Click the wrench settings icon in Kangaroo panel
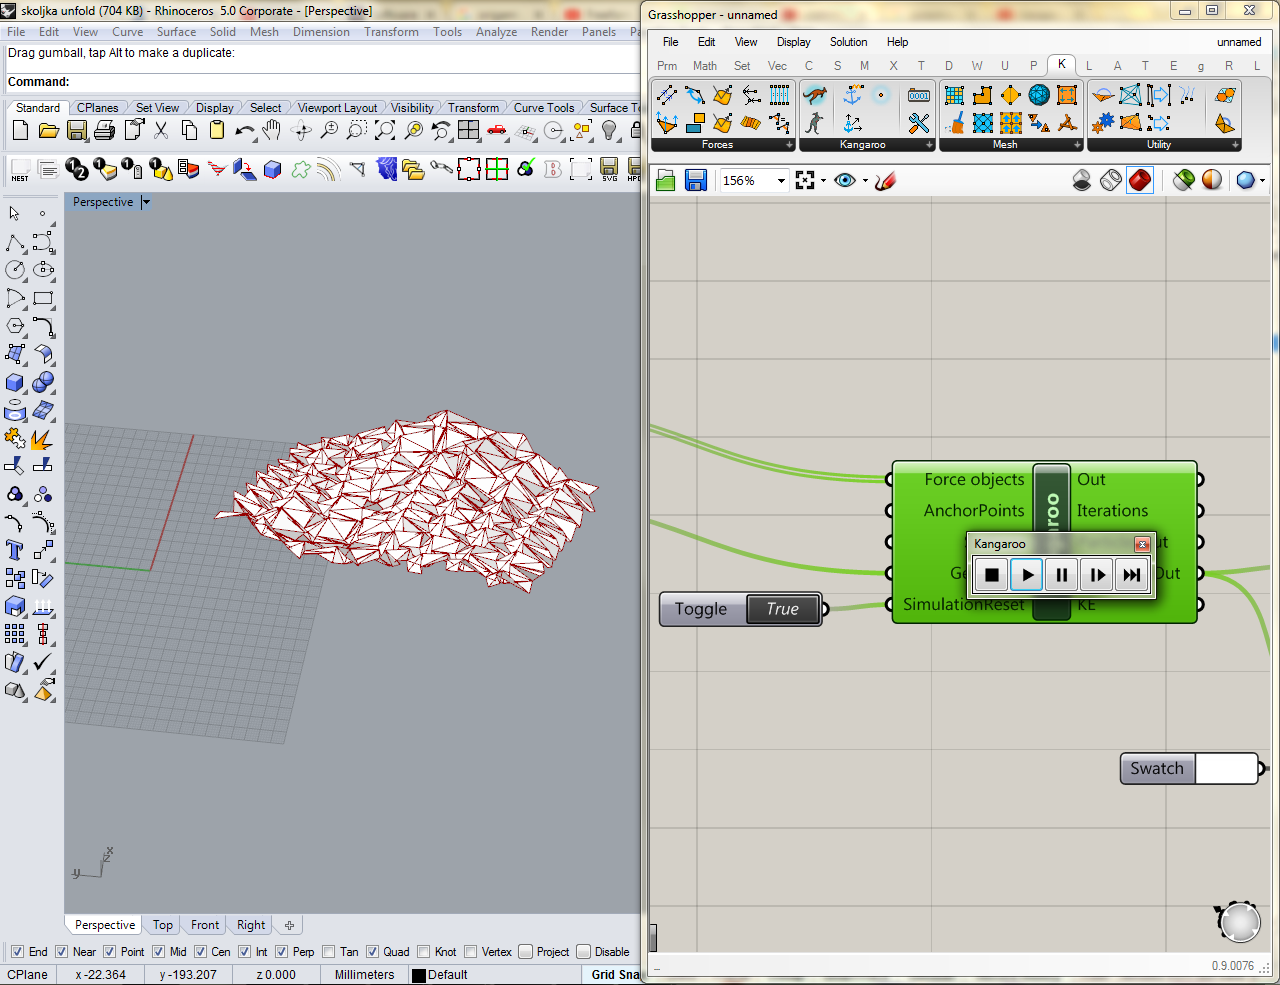1280x985 pixels. [x=919, y=123]
